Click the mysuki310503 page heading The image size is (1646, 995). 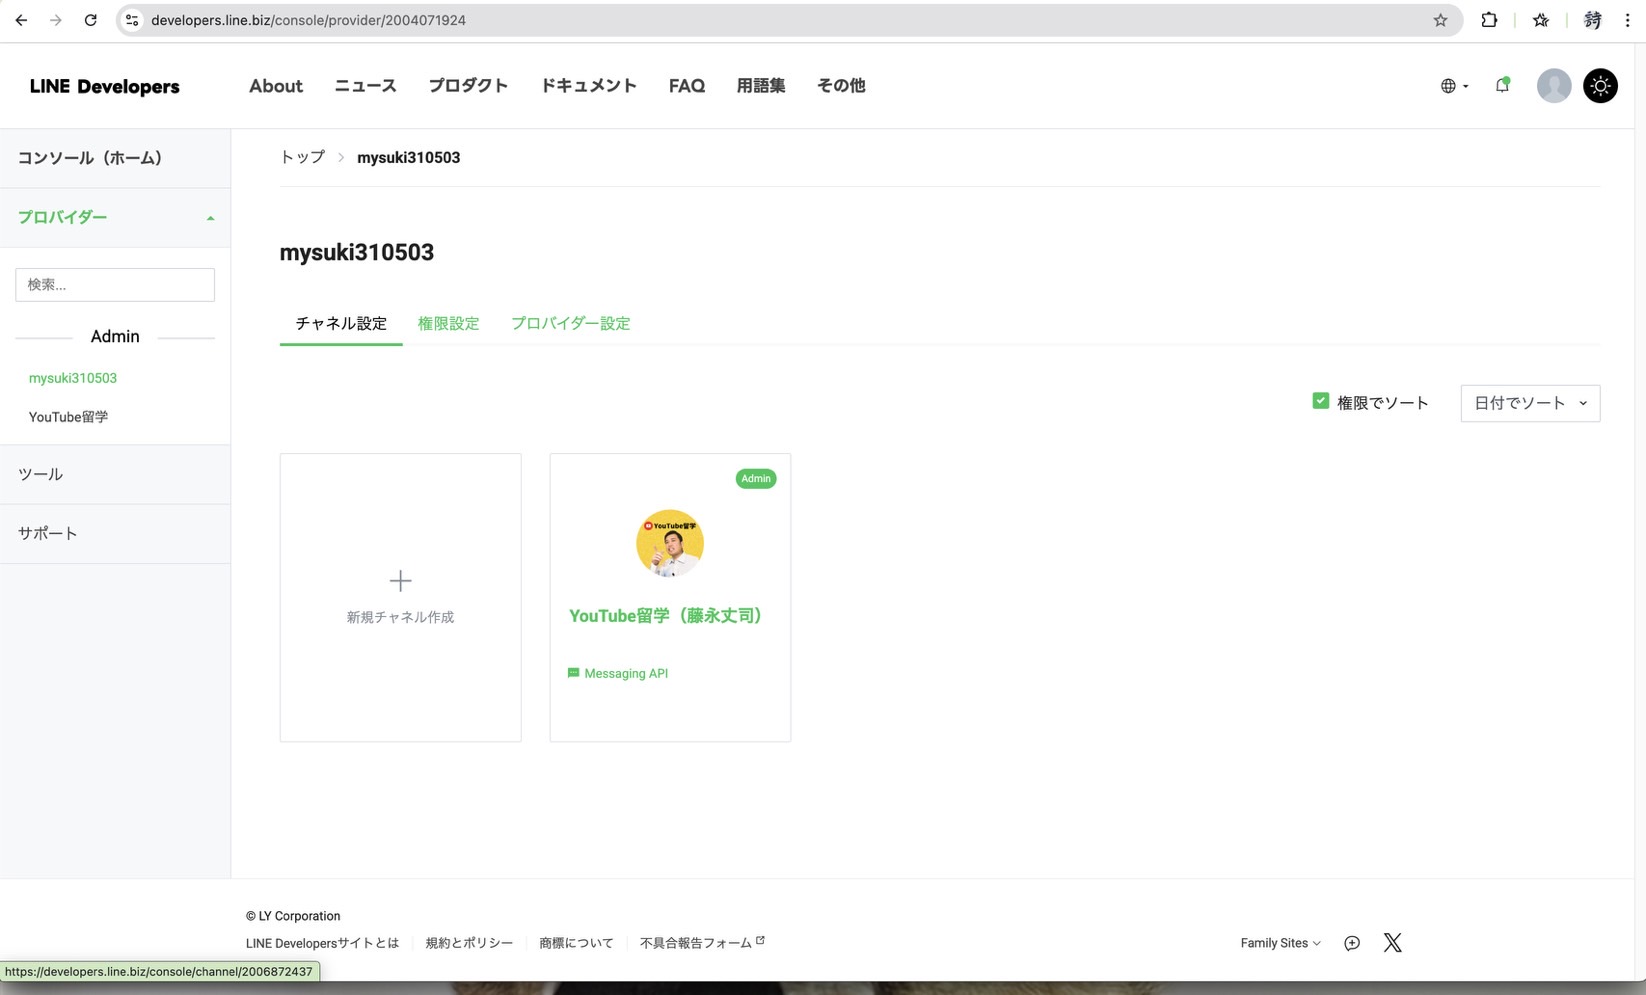[357, 252]
